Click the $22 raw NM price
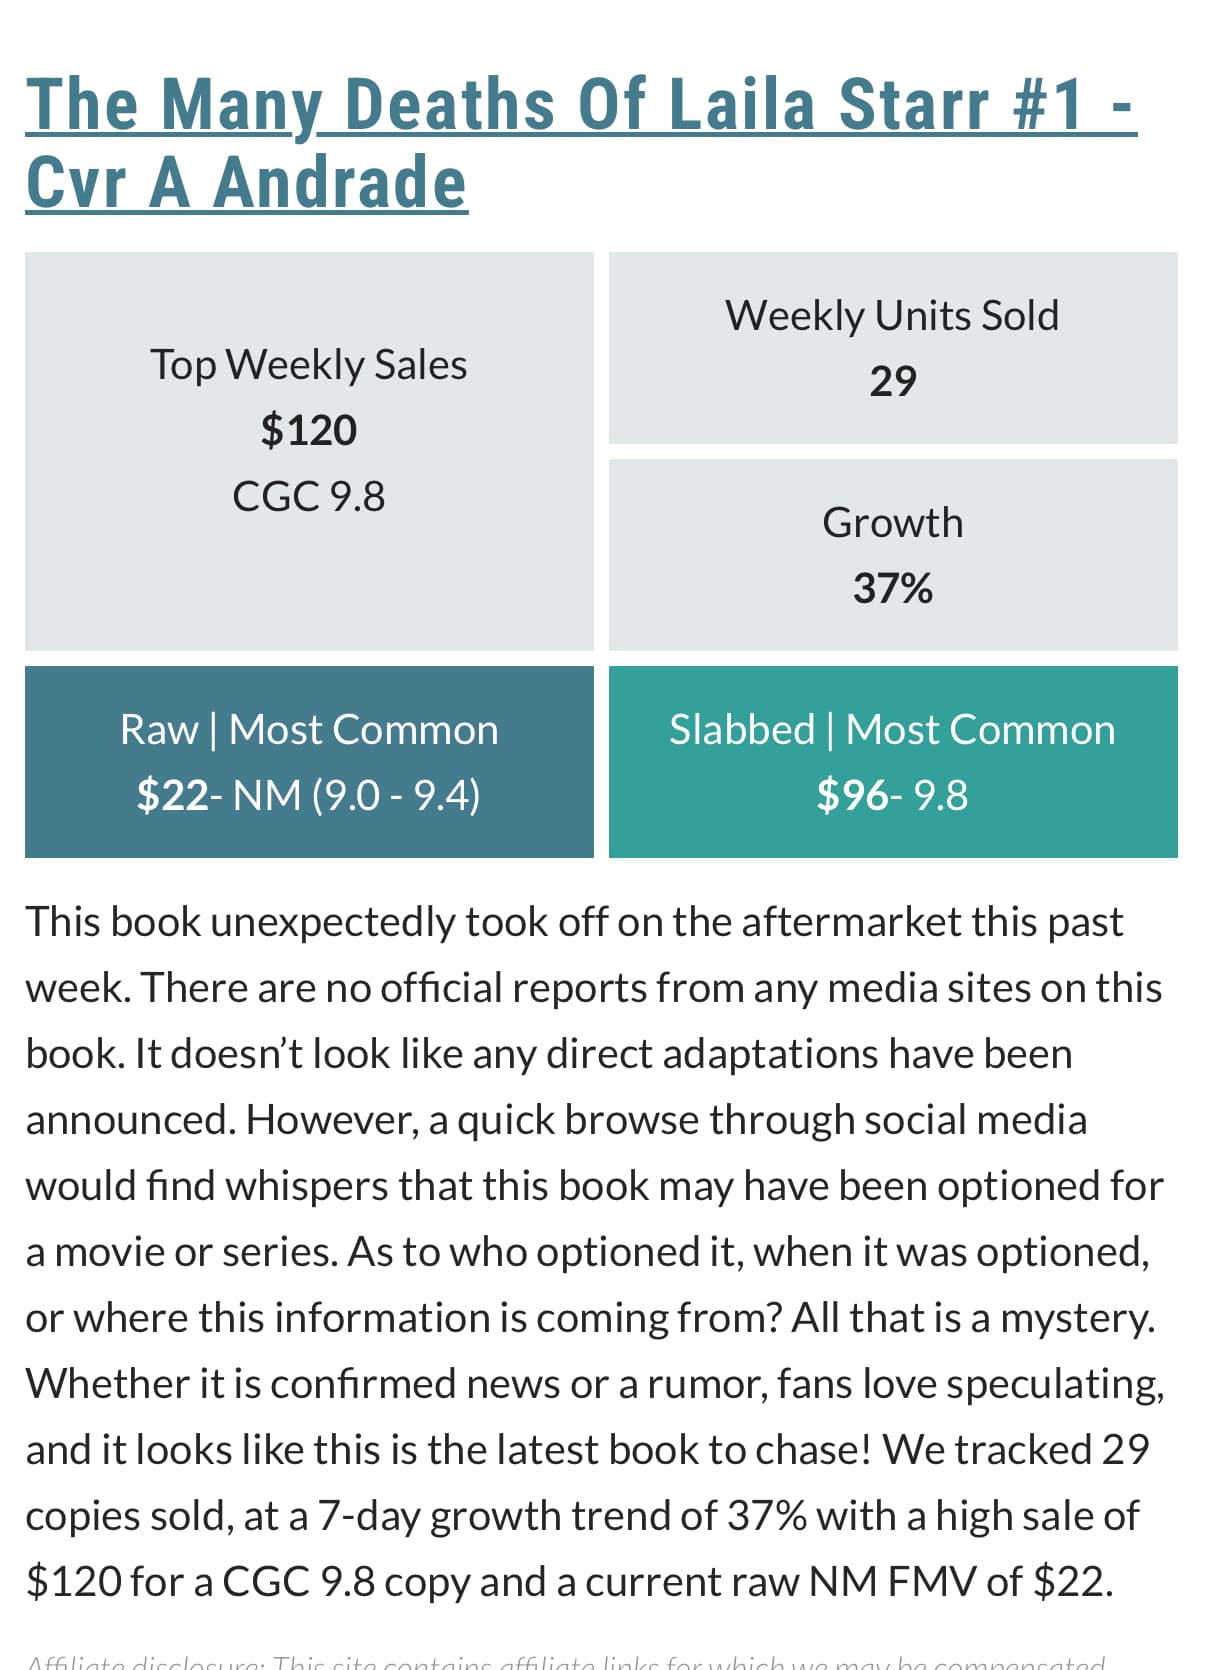 [x=172, y=796]
